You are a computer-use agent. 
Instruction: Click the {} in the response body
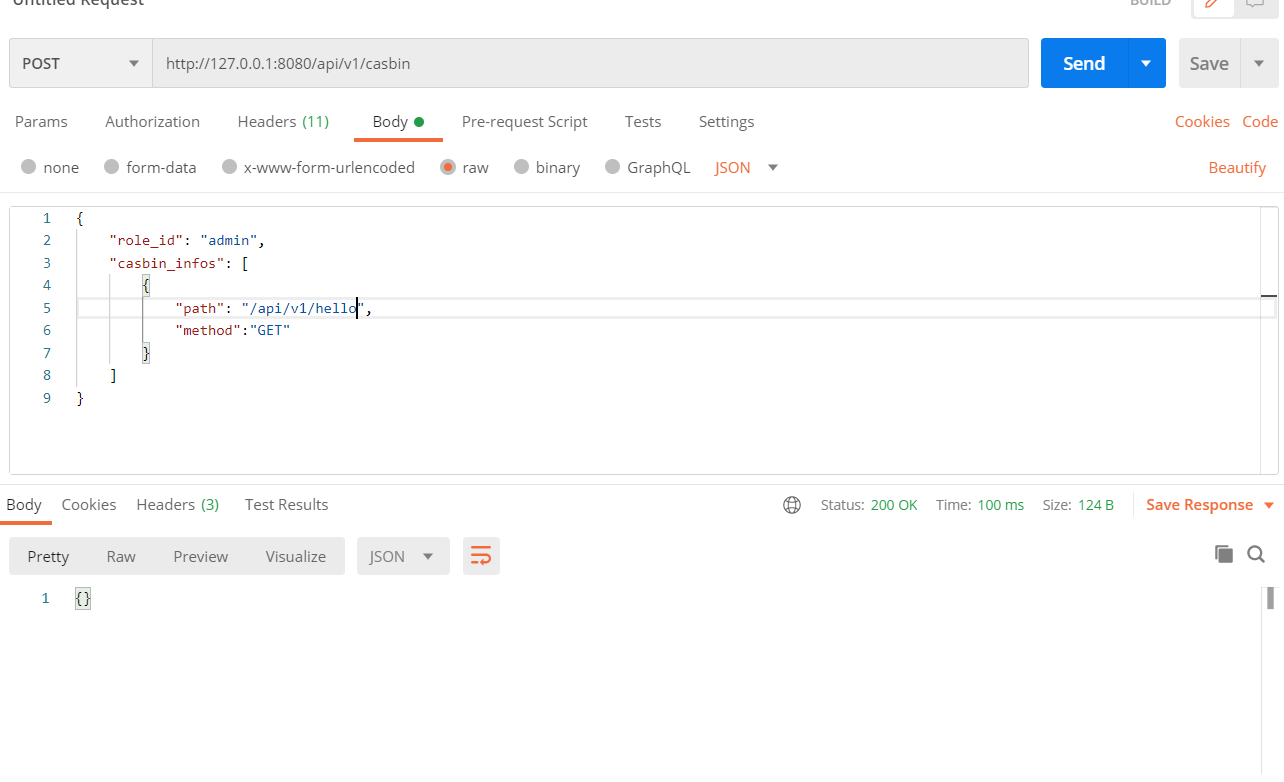83,598
